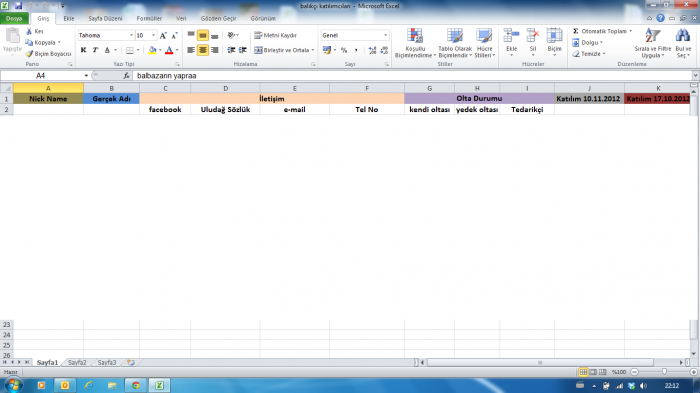Viewport: 700px width, 393px height.
Task: Open the Genel number format dropdown
Action: (x=385, y=35)
